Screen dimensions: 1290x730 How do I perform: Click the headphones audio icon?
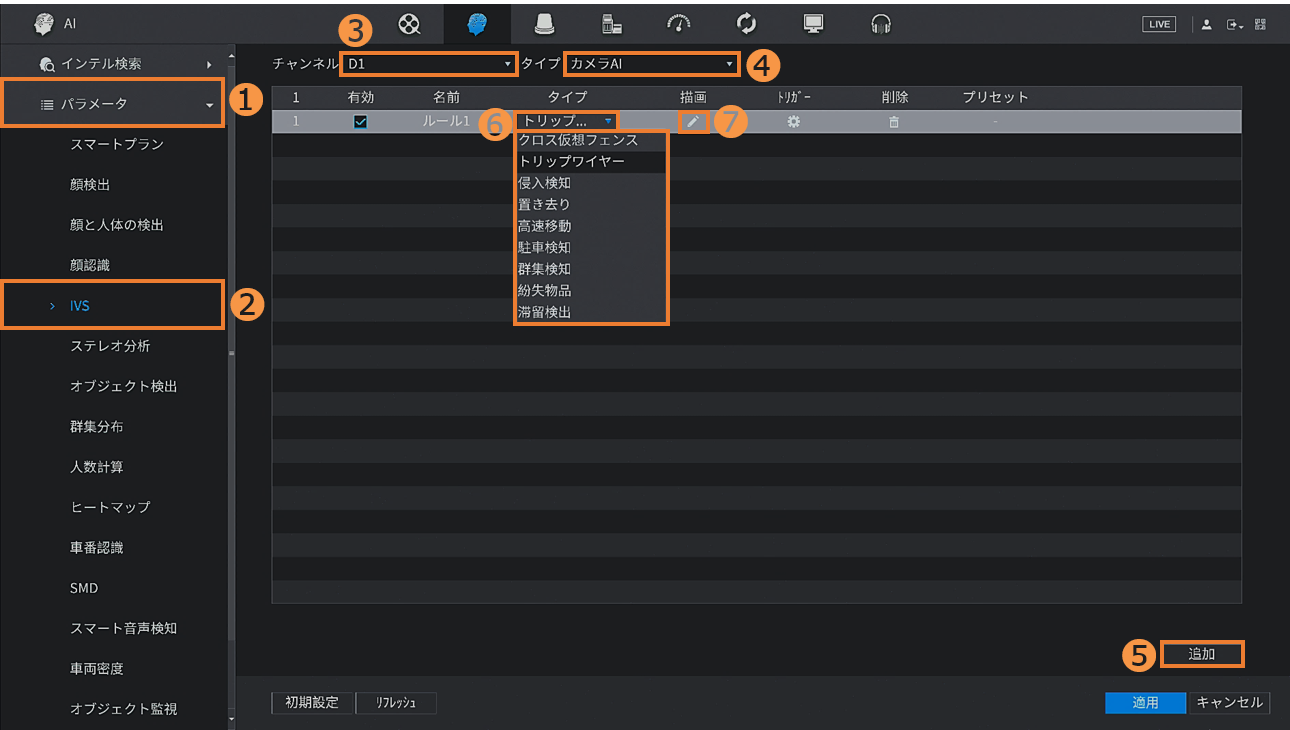coord(881,24)
